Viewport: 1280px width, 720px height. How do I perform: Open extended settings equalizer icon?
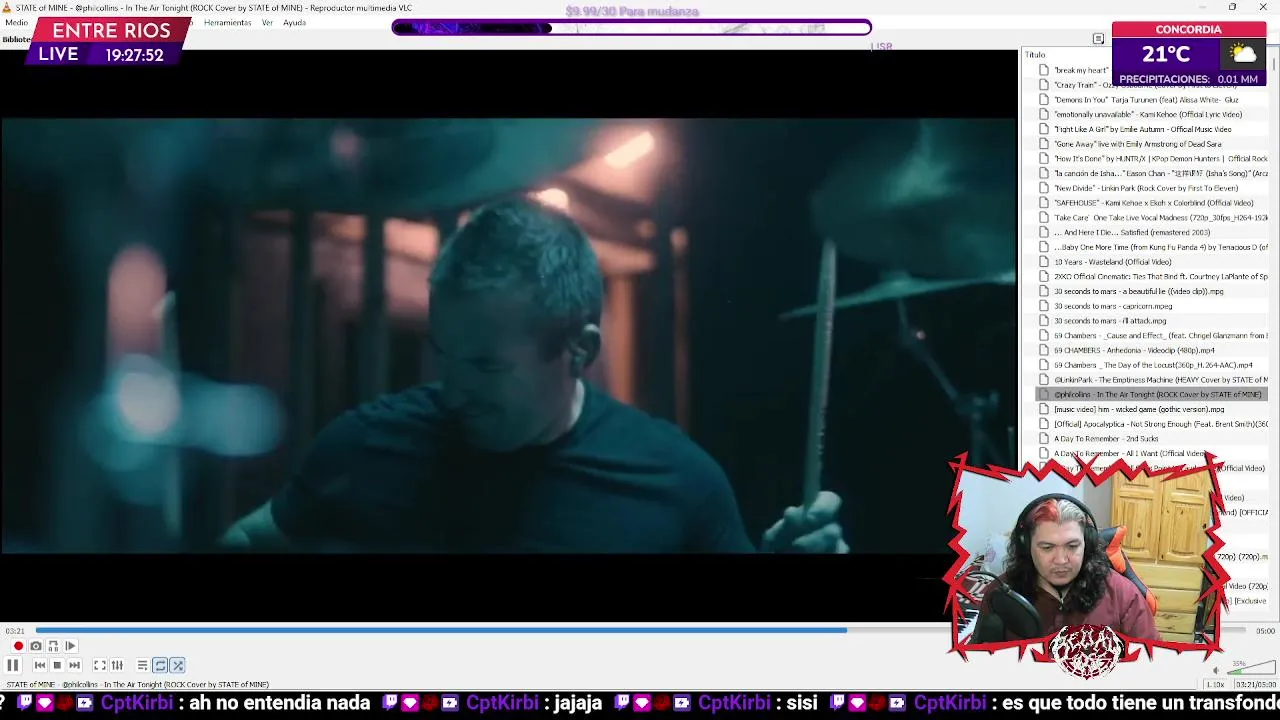117,665
